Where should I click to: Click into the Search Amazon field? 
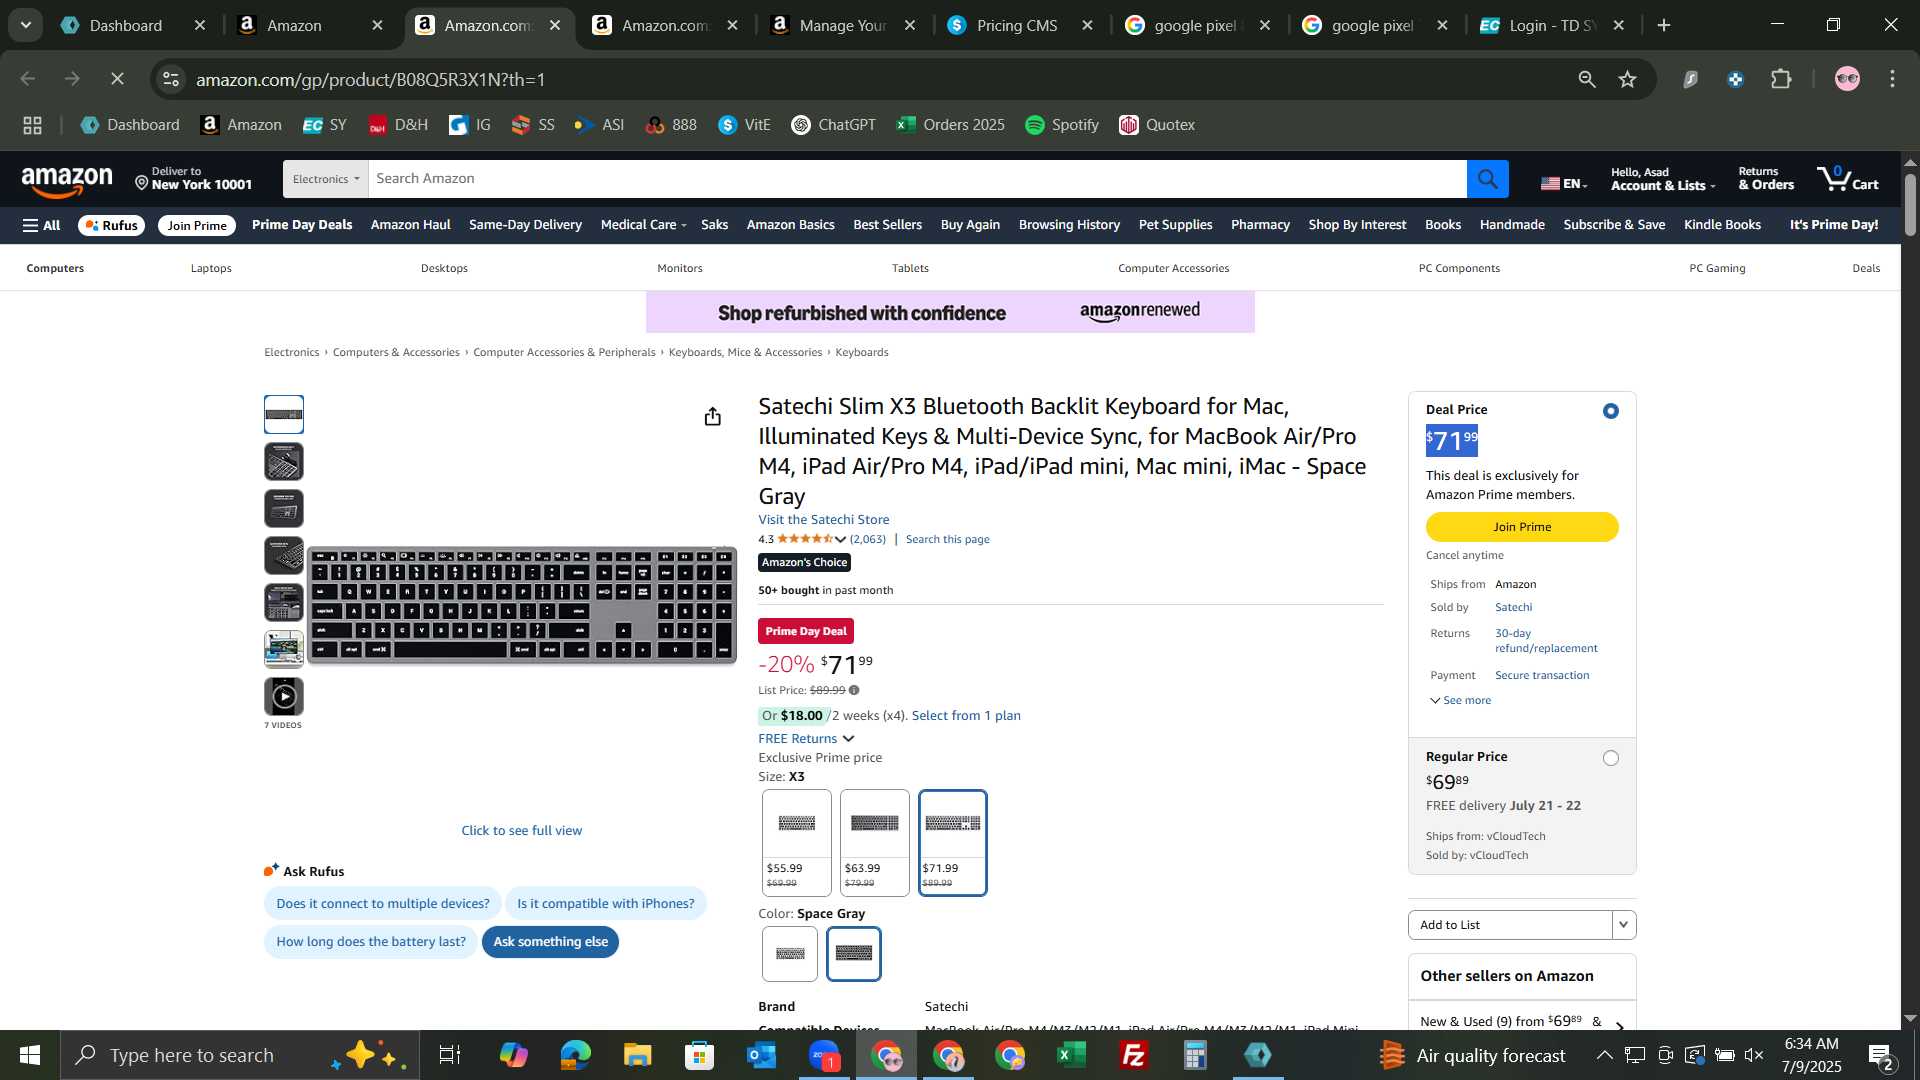click(917, 179)
